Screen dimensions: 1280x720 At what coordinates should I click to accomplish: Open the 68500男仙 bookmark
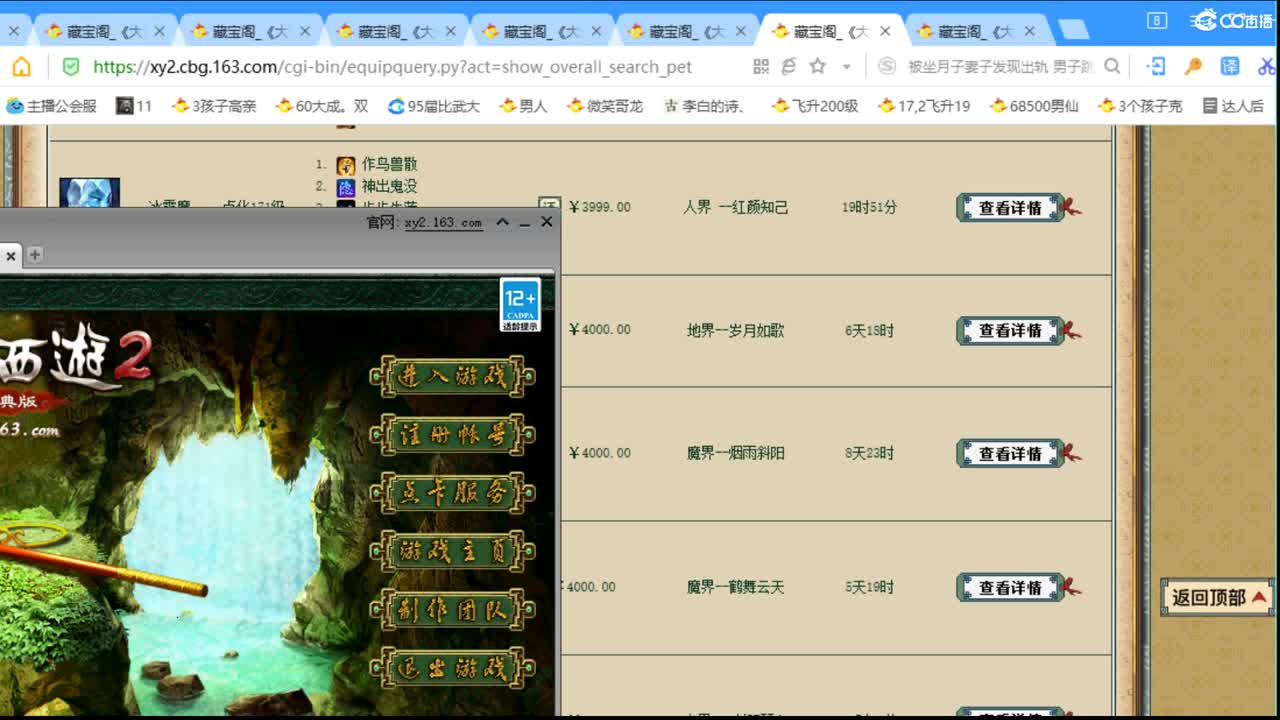coord(1034,105)
